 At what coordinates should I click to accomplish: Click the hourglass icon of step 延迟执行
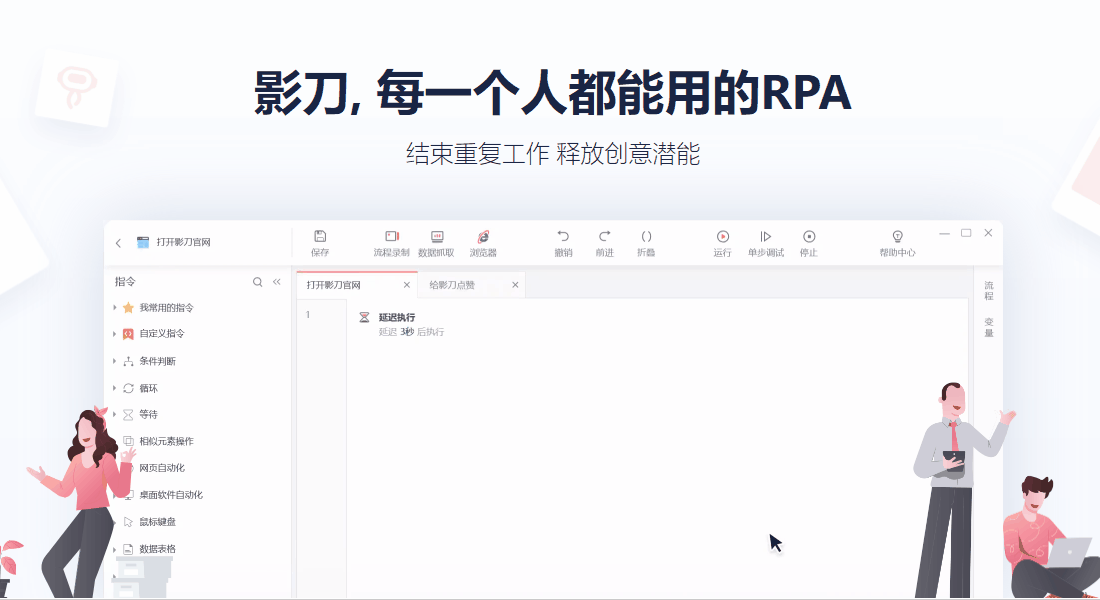coord(364,317)
